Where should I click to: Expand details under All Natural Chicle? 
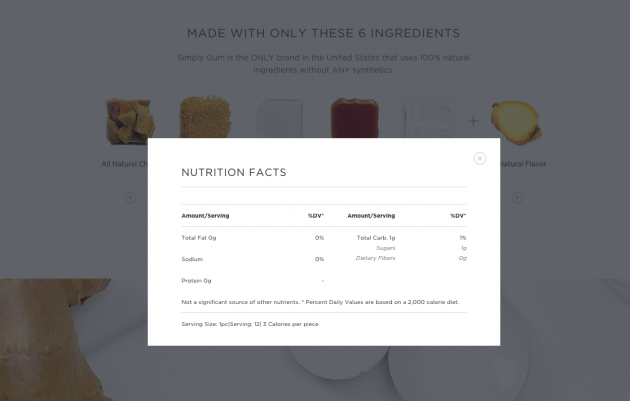[x=130, y=198]
